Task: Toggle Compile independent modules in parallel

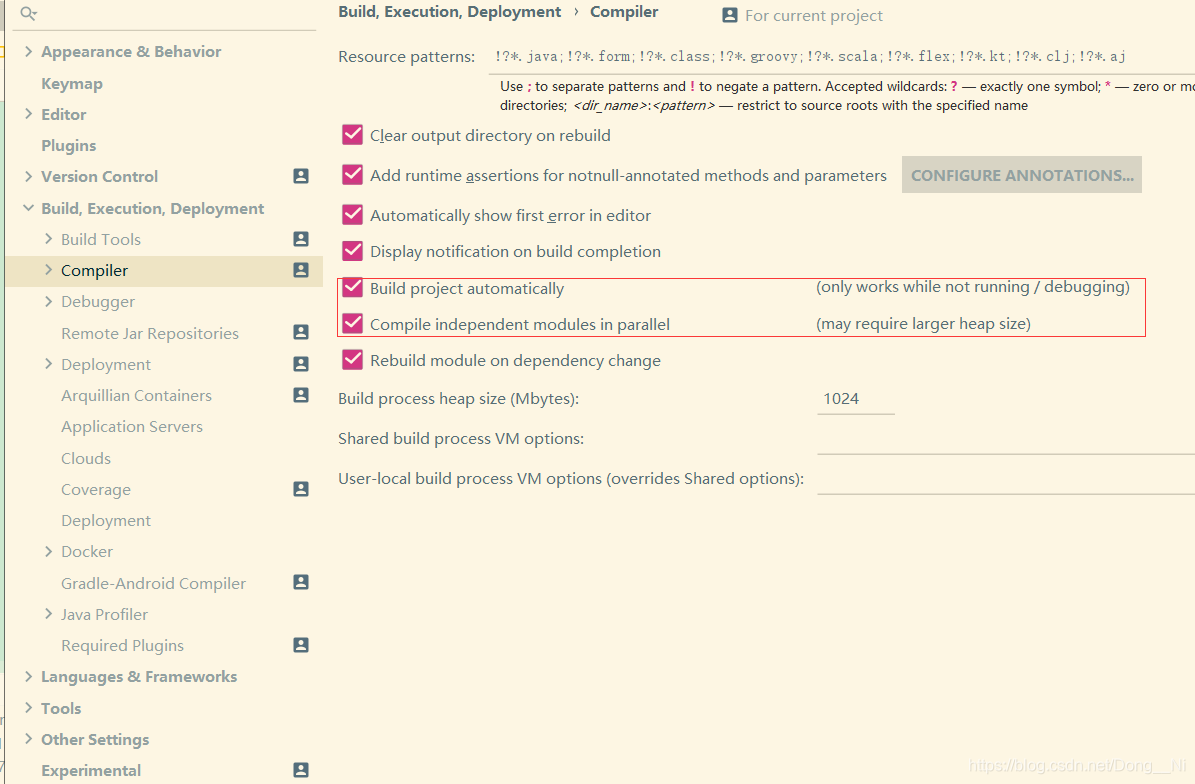Action: pos(352,323)
